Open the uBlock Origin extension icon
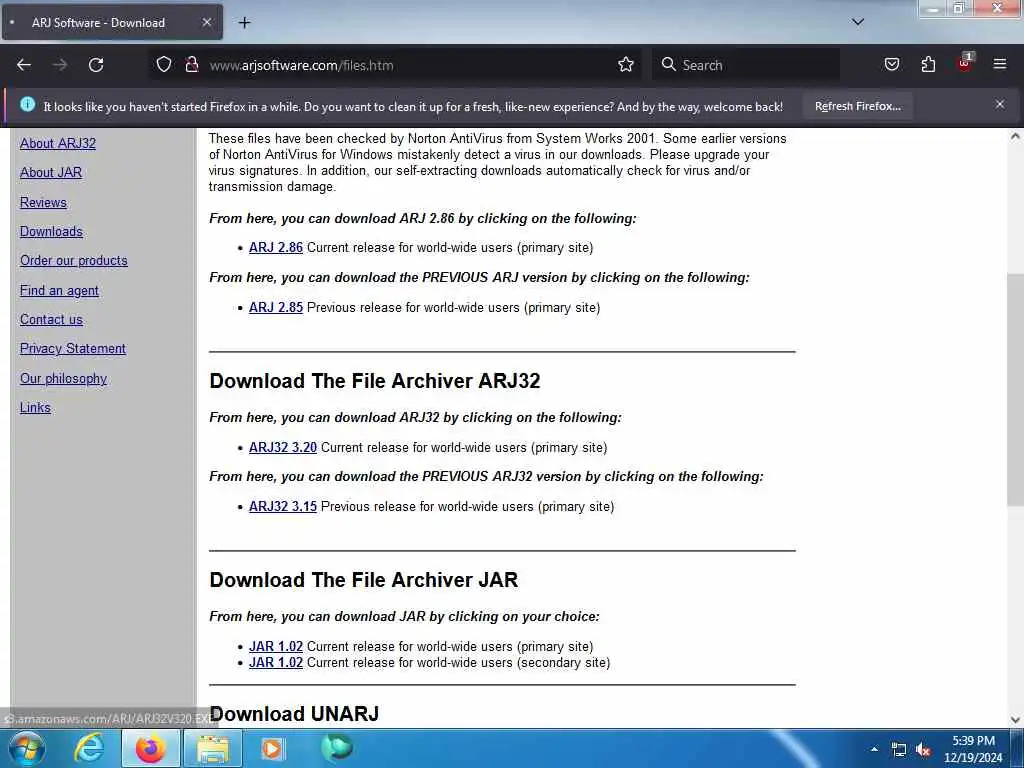The image size is (1024, 768). tap(965, 63)
